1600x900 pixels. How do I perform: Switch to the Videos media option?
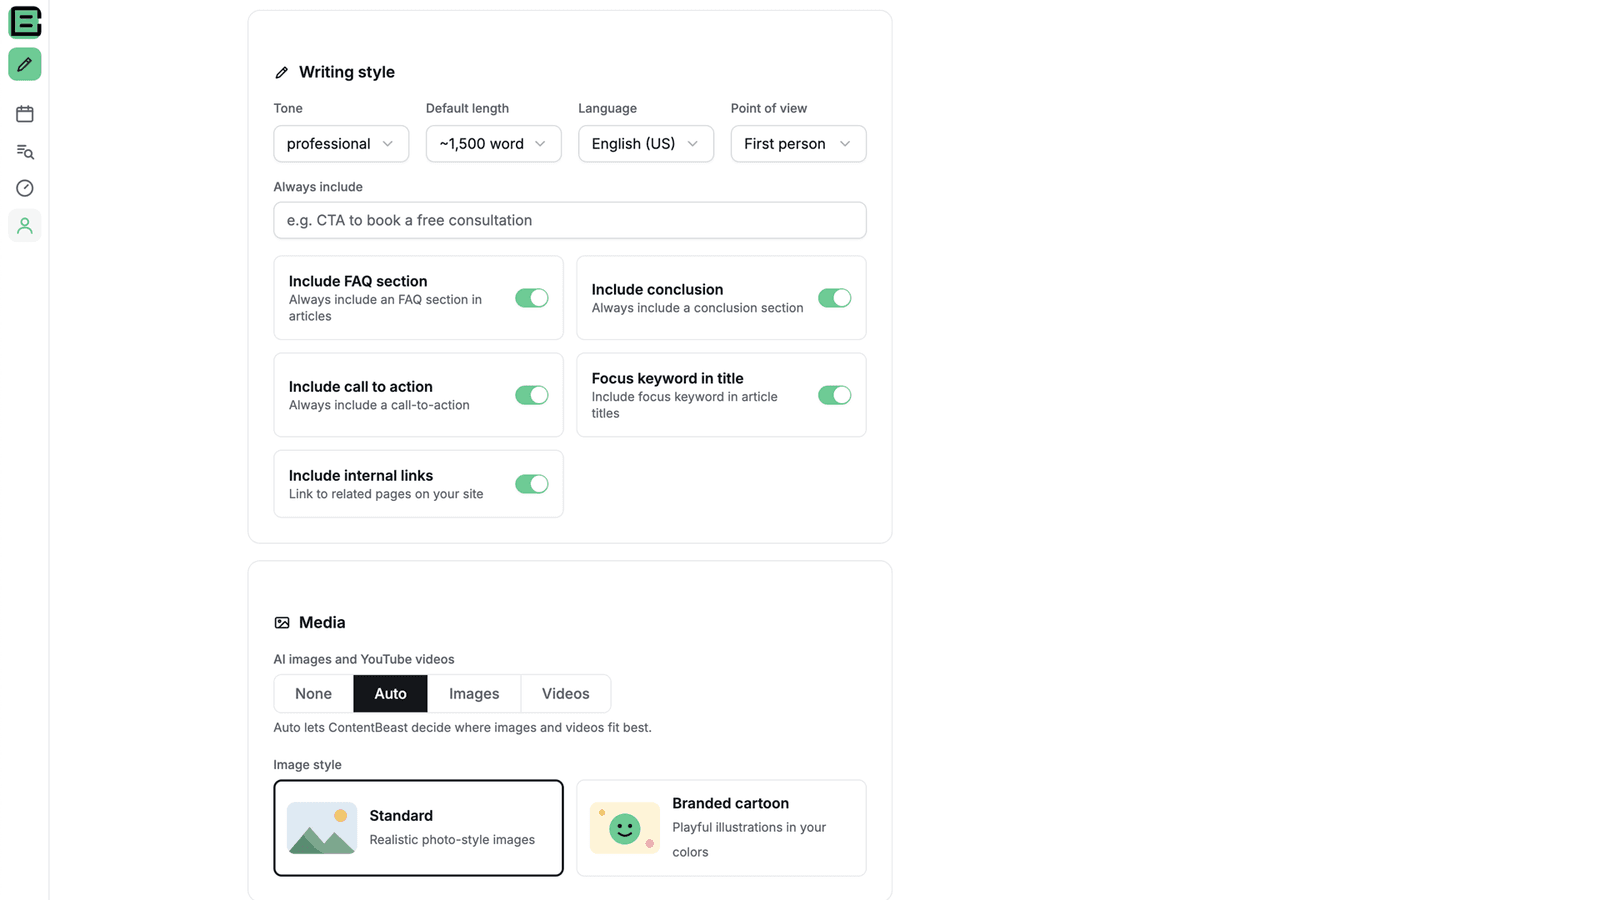[566, 694]
